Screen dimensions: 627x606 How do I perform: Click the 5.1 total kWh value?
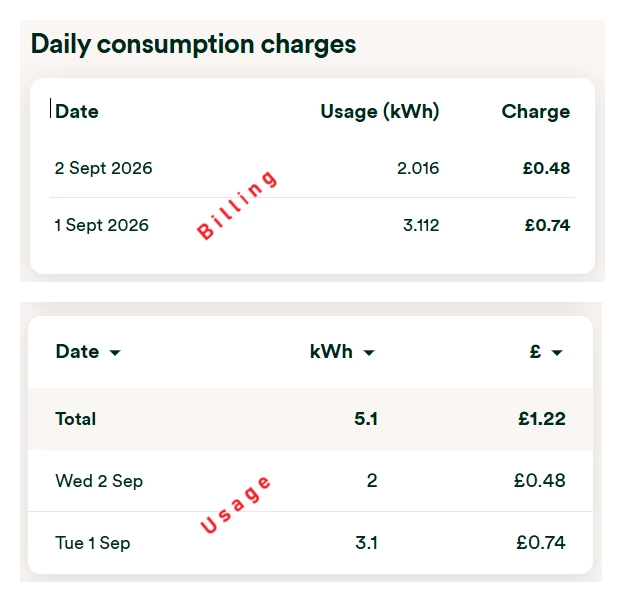pos(366,419)
